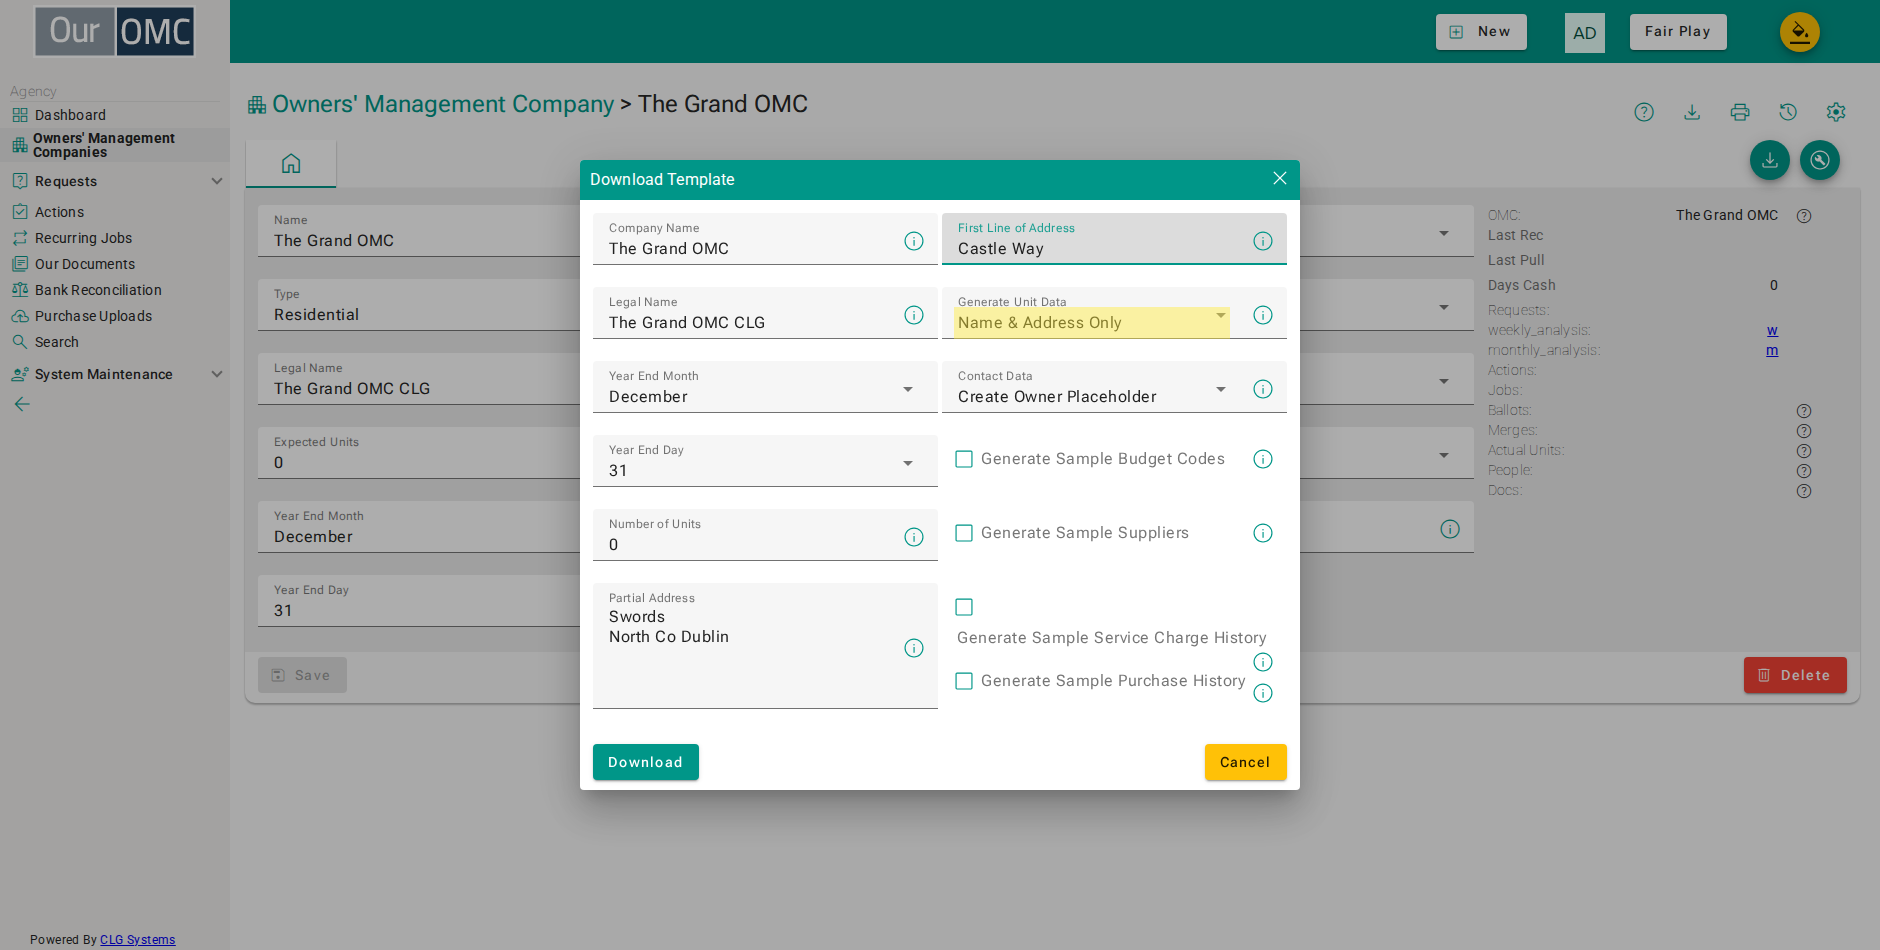Enable Generate Sample Budget Codes checkbox
Screen dimensions: 1880x950
[x=964, y=459]
